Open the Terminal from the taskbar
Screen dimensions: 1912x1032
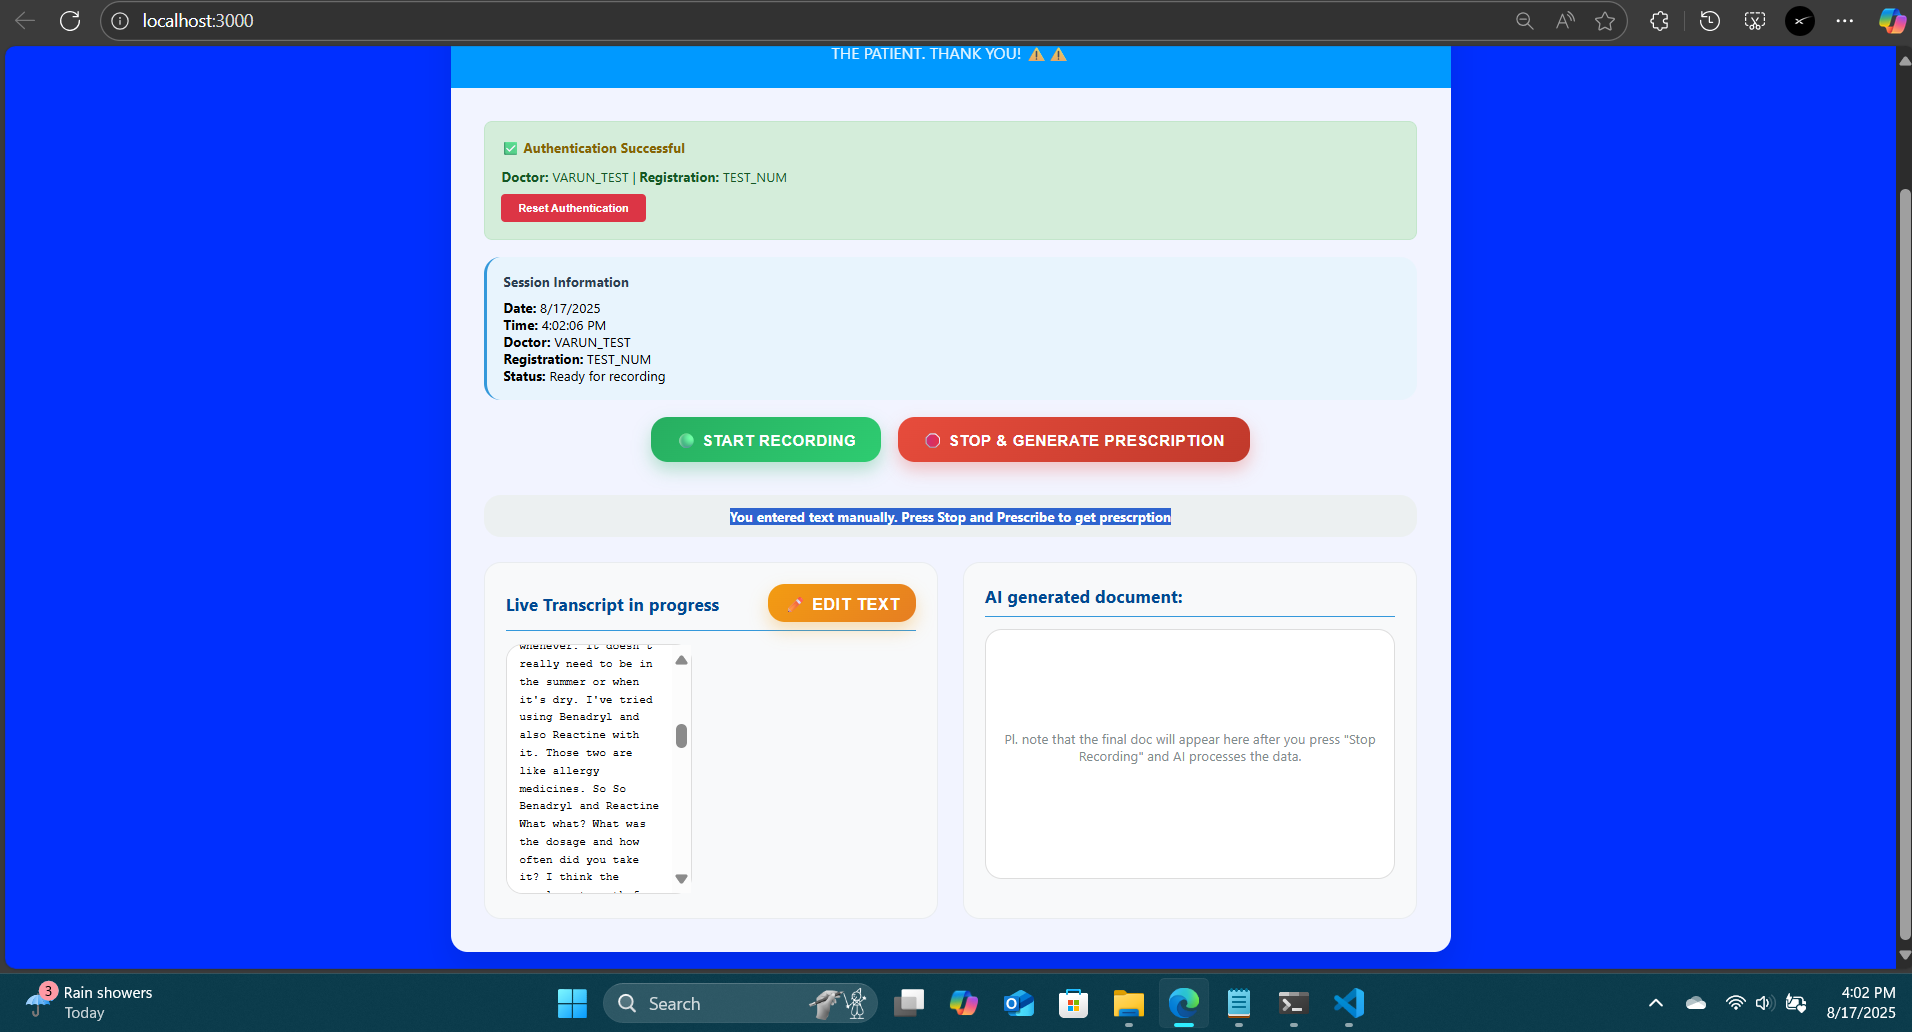1292,1003
